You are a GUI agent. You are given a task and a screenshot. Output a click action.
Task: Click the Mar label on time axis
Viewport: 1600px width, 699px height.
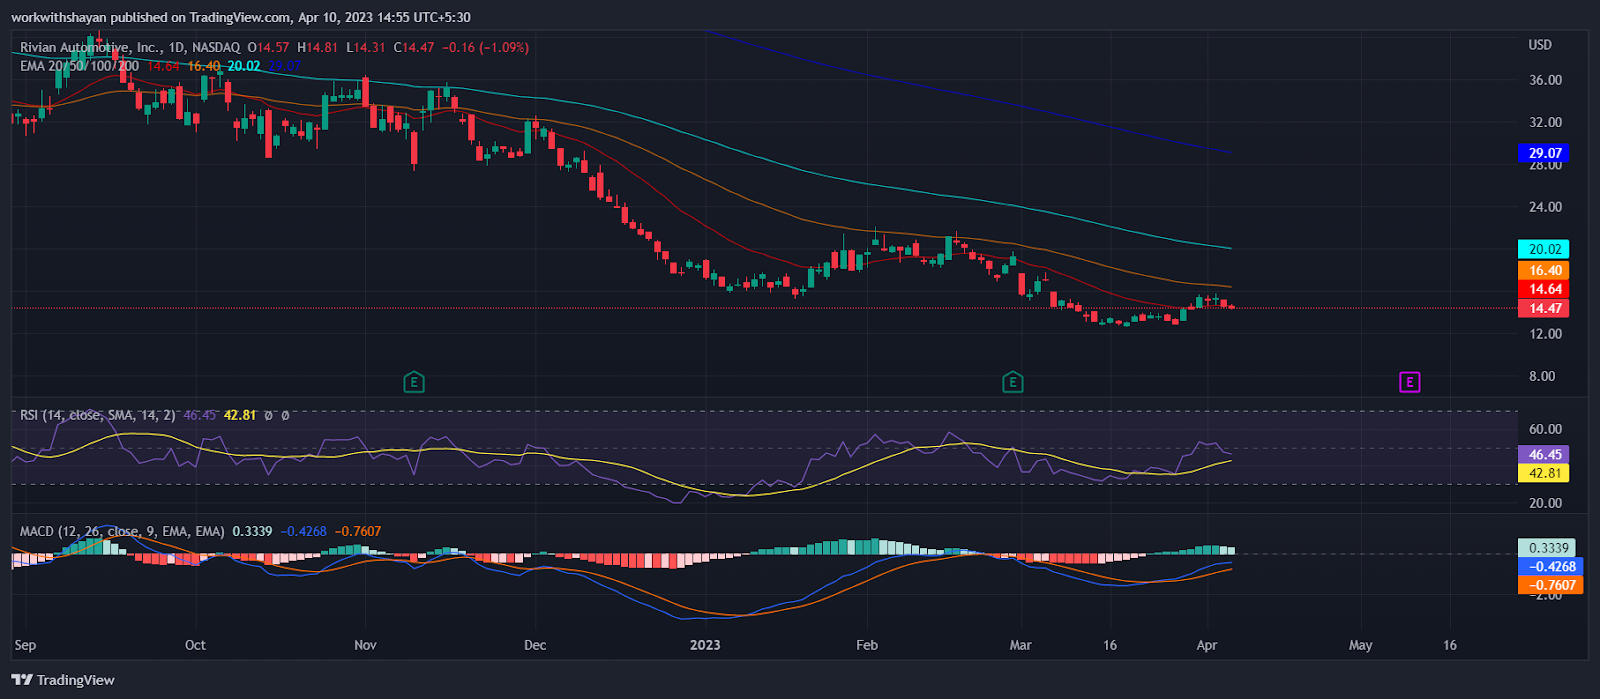coord(1020,645)
